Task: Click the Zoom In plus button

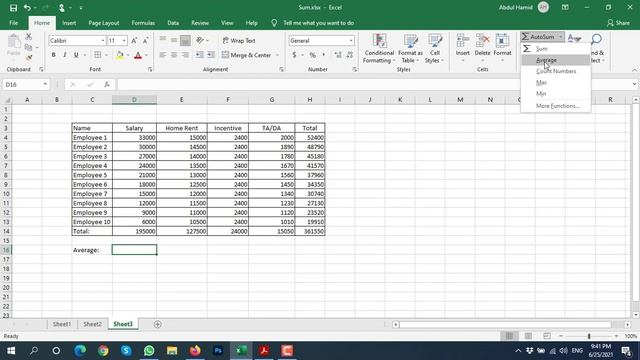Action: tap(616, 336)
